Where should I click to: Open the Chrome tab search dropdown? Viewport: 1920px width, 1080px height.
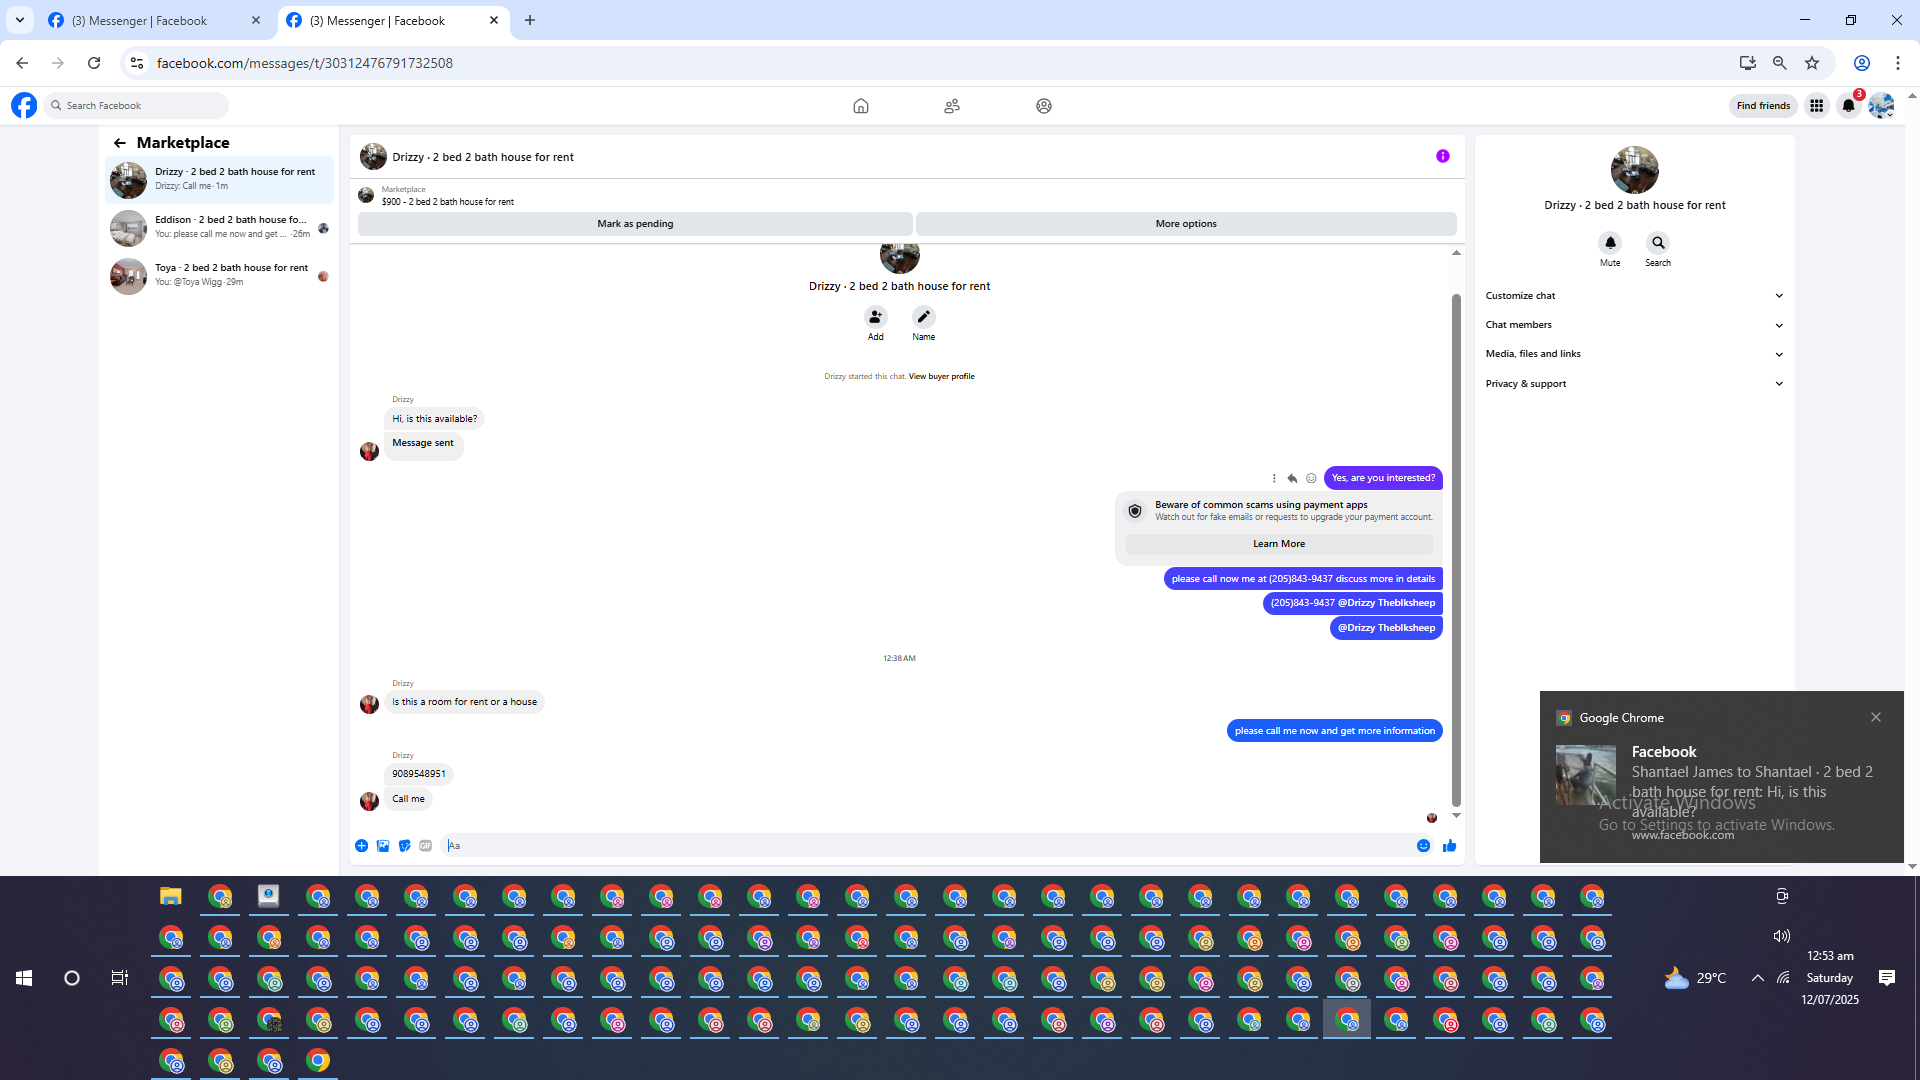pyautogui.click(x=20, y=20)
